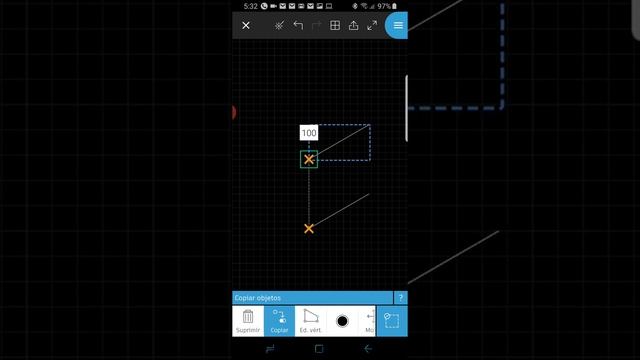Tap the Android back arrow
This screenshot has height=360, width=640.
click(368, 349)
